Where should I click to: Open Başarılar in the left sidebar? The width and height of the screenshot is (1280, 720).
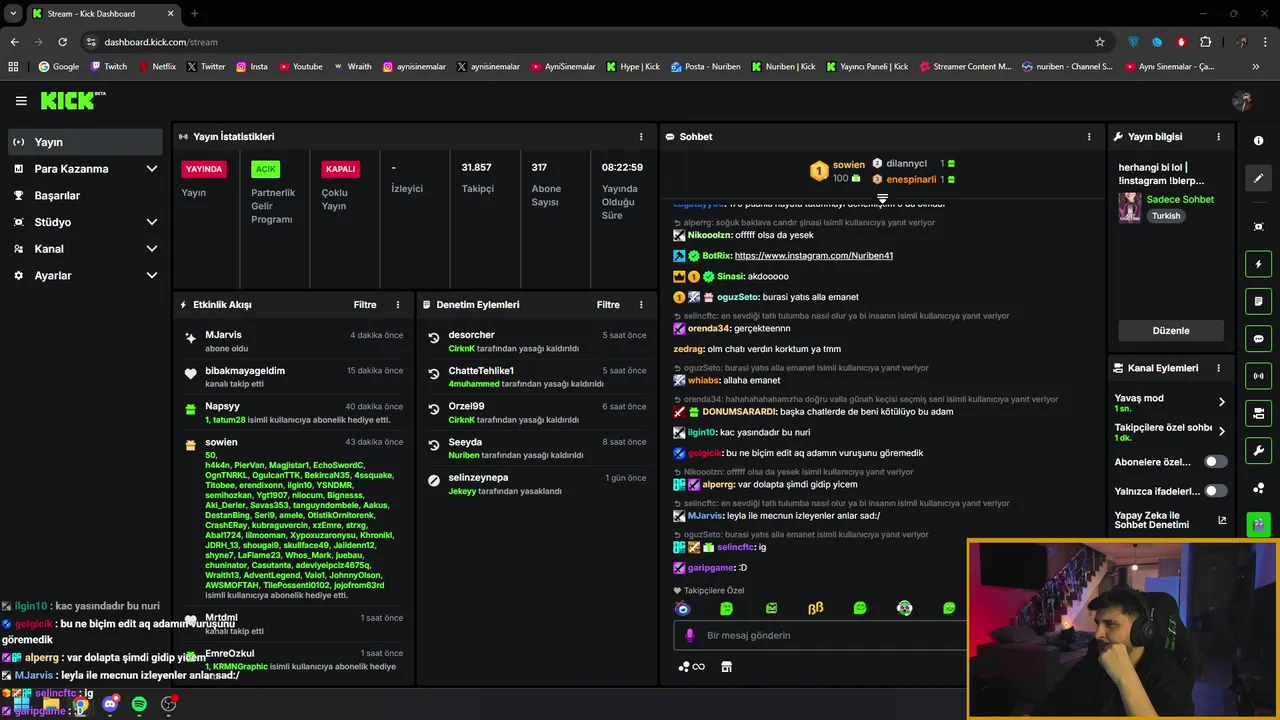[85, 196]
